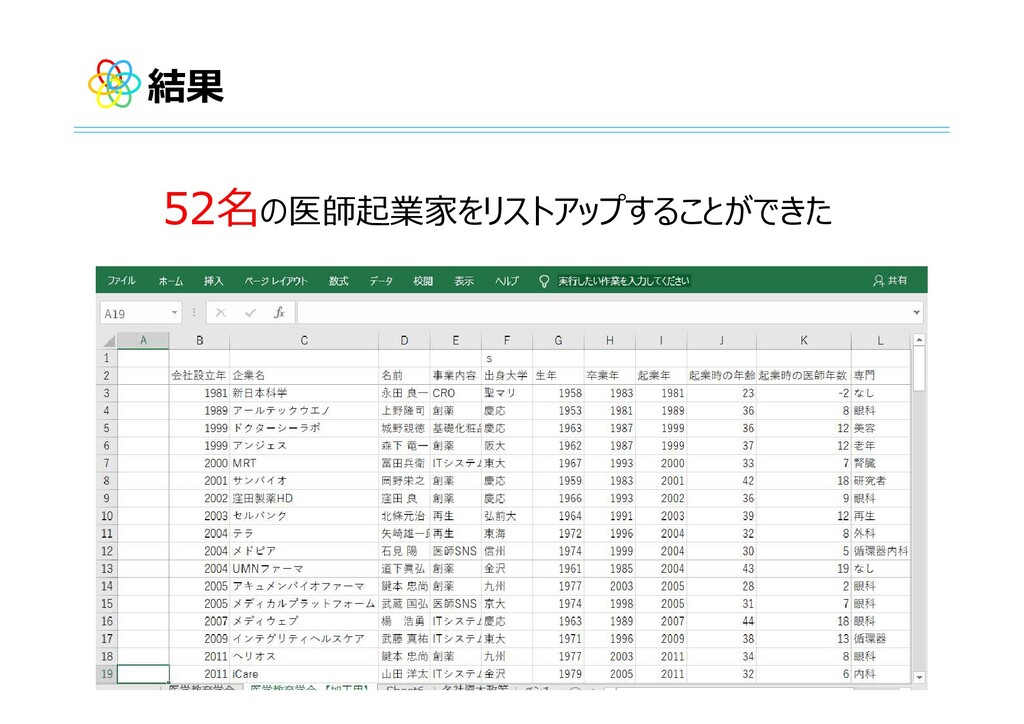Click the 企業名 header cell
The image size is (1024, 724).
point(304,375)
